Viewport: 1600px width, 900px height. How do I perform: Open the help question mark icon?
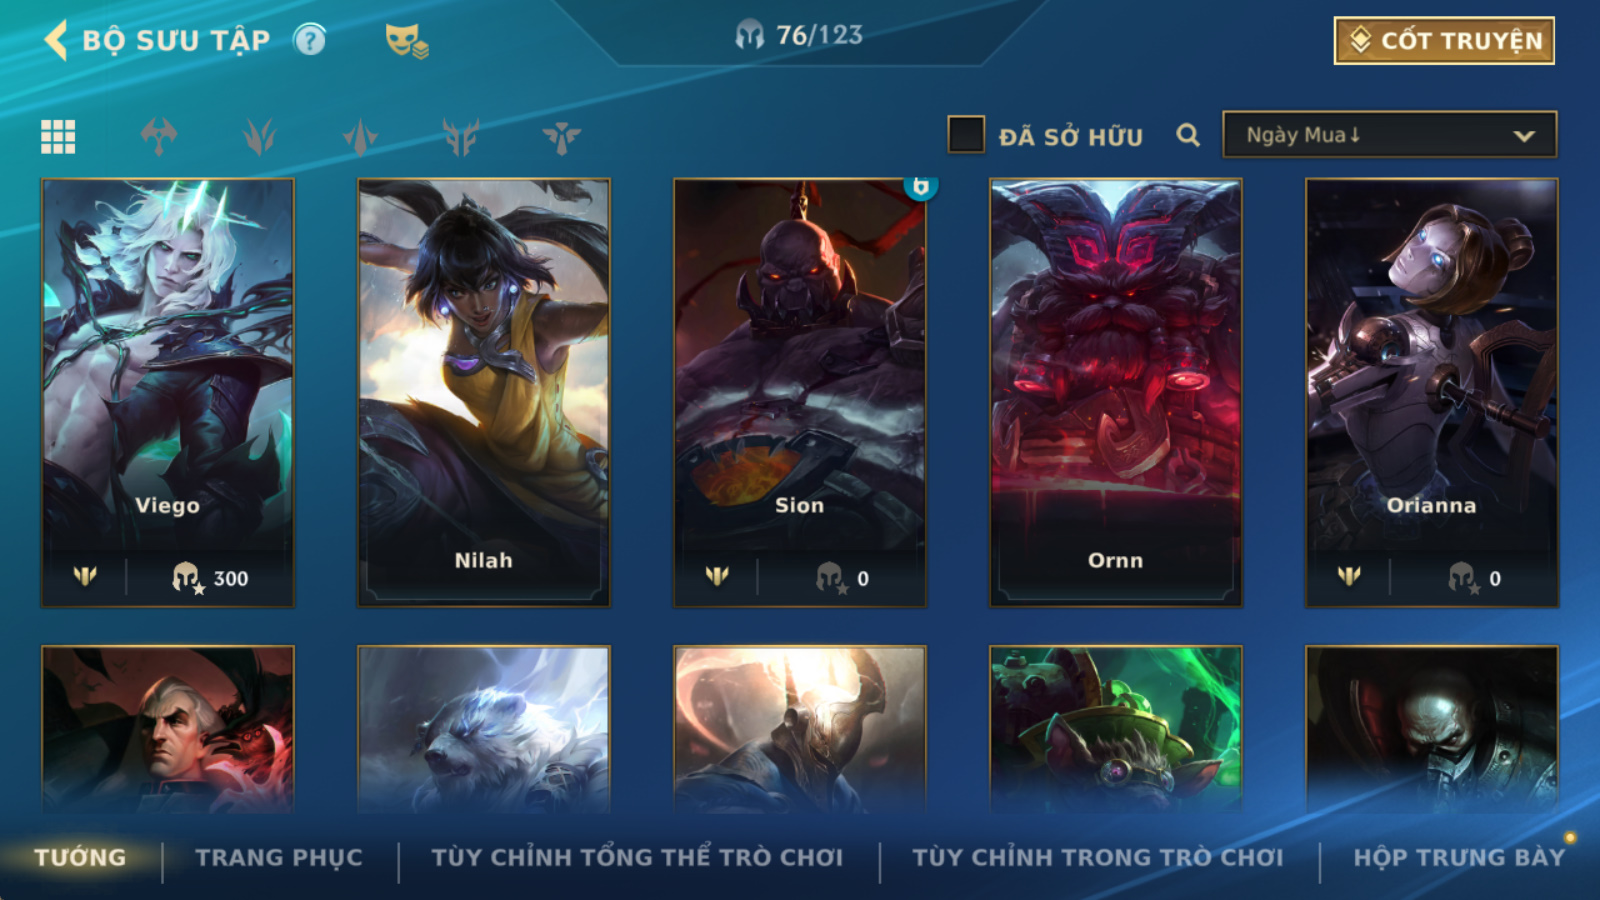310,40
